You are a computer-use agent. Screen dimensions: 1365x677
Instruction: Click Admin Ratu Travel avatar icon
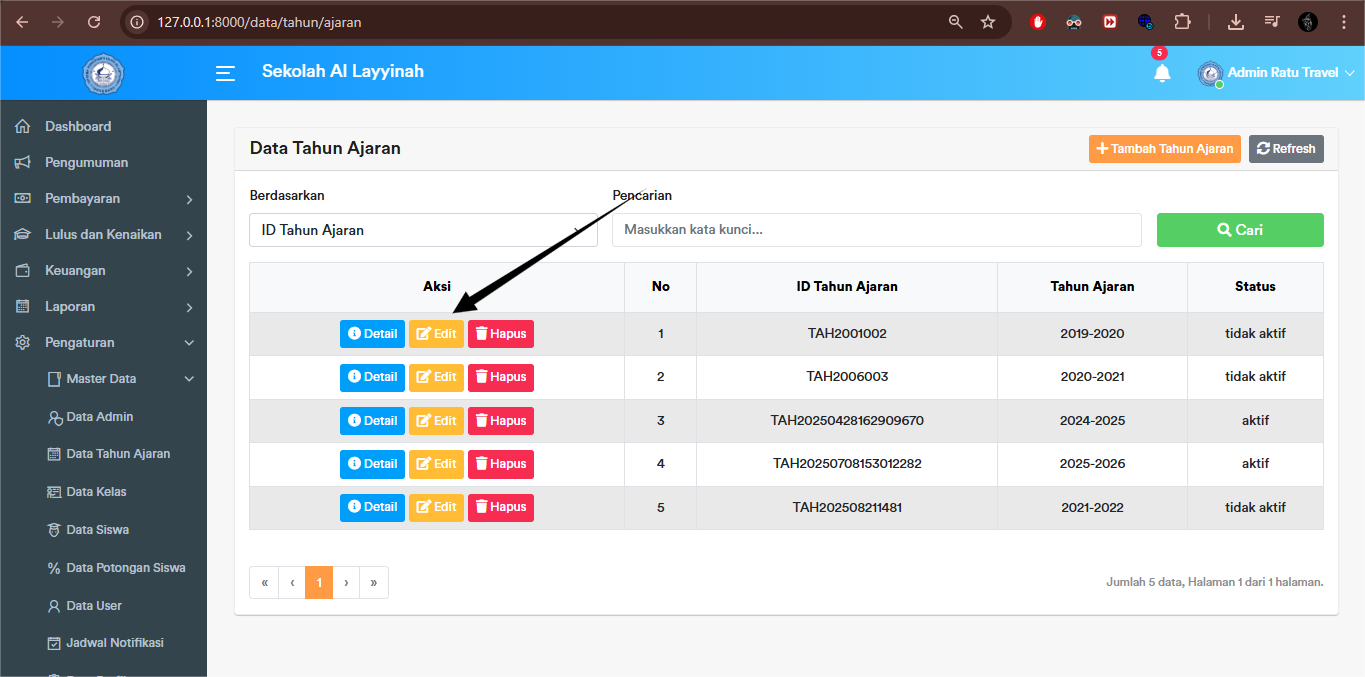[x=1210, y=73]
